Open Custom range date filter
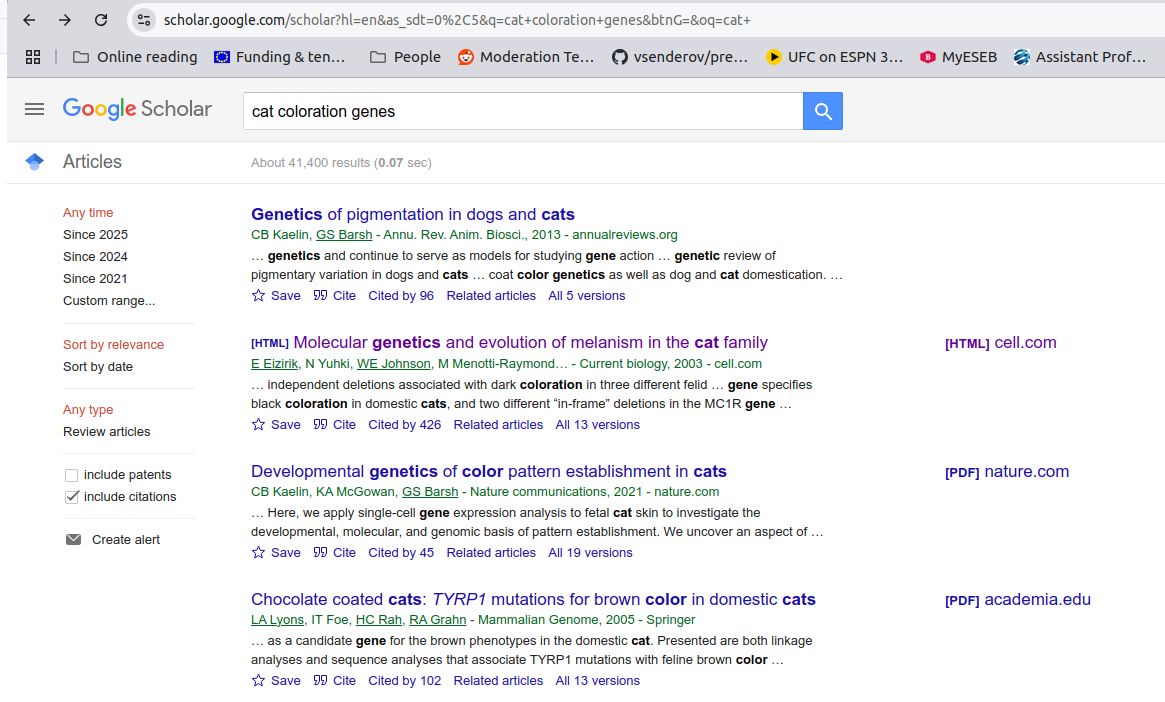Image resolution: width=1165 pixels, height=702 pixels. click(x=109, y=301)
